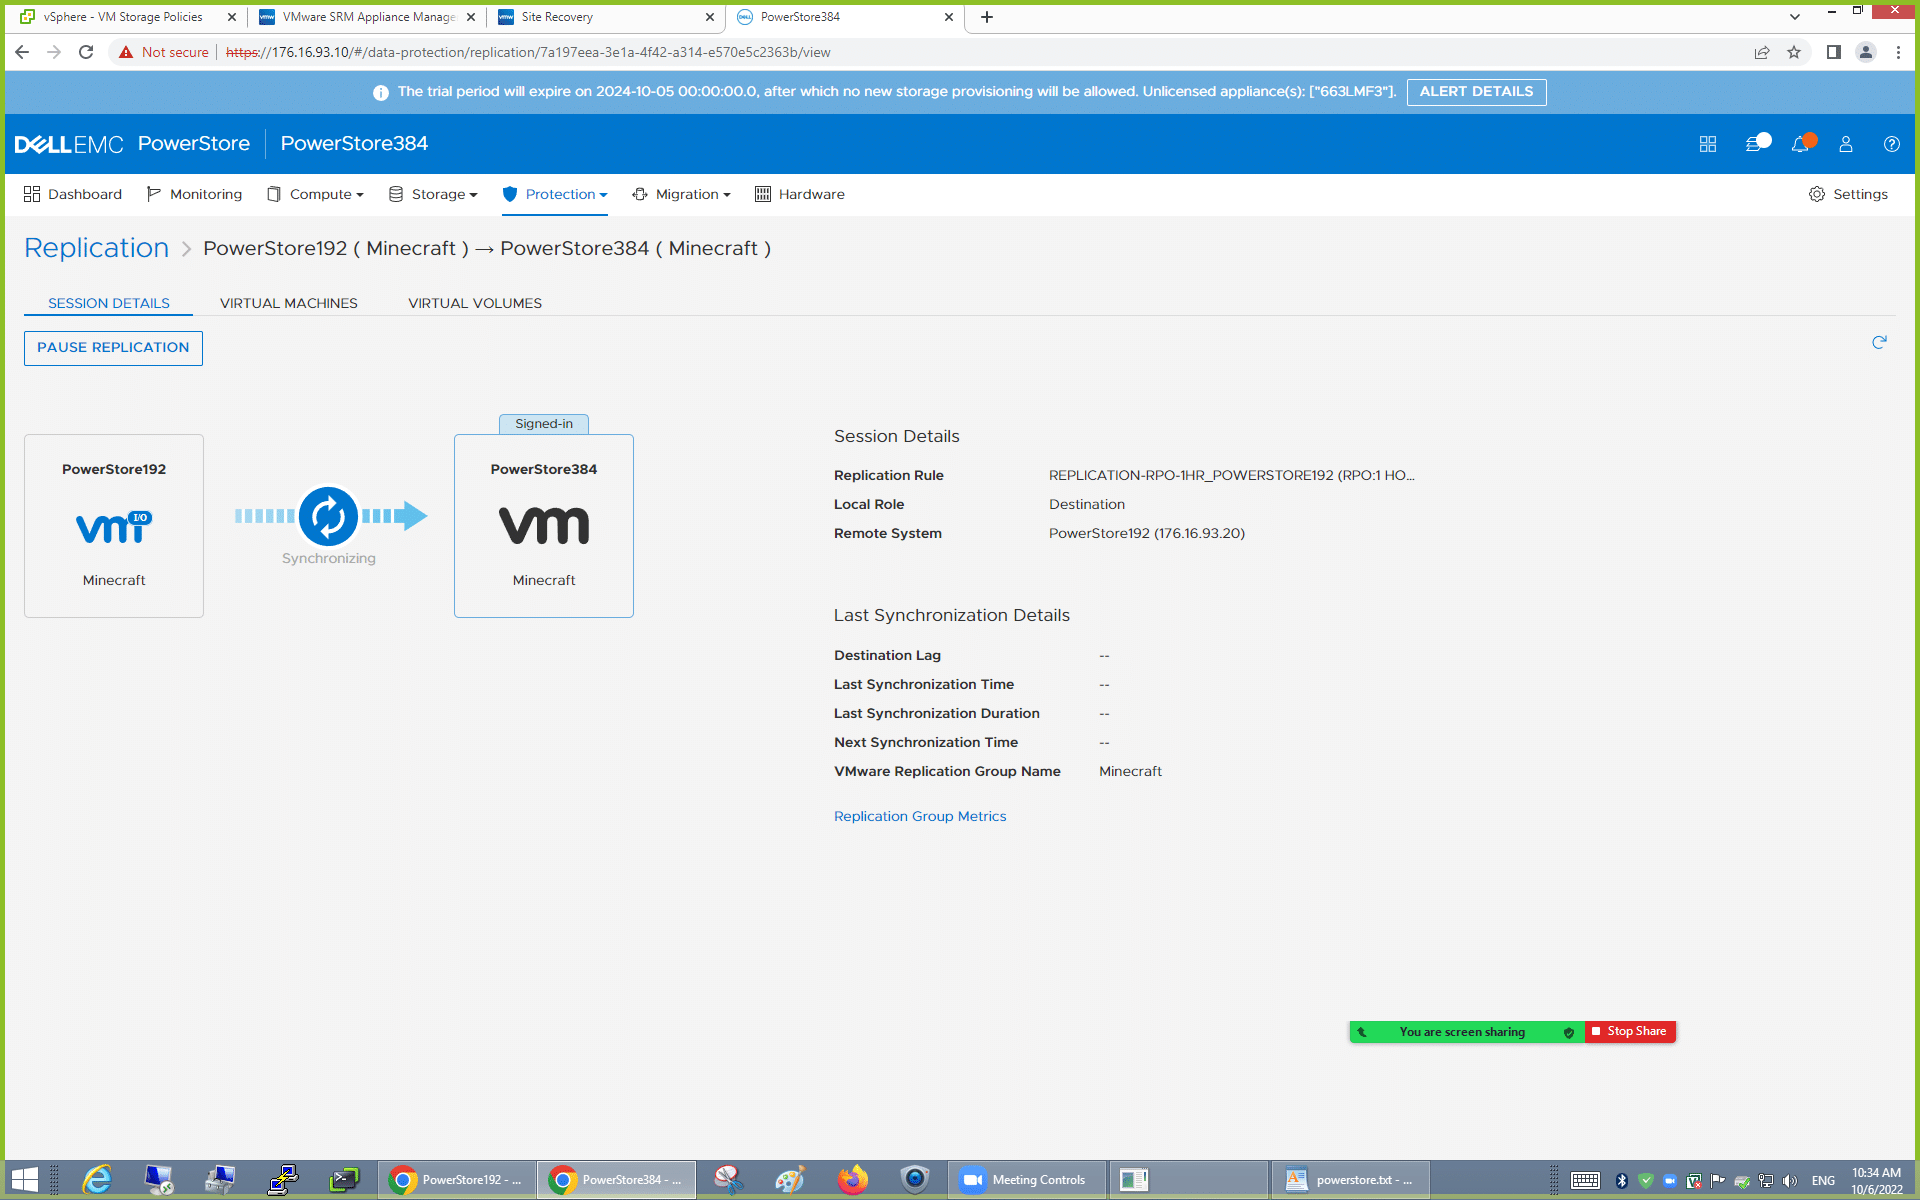The height and width of the screenshot is (1200, 1920).
Task: Click the info icon in trial banner
Action: point(381,92)
